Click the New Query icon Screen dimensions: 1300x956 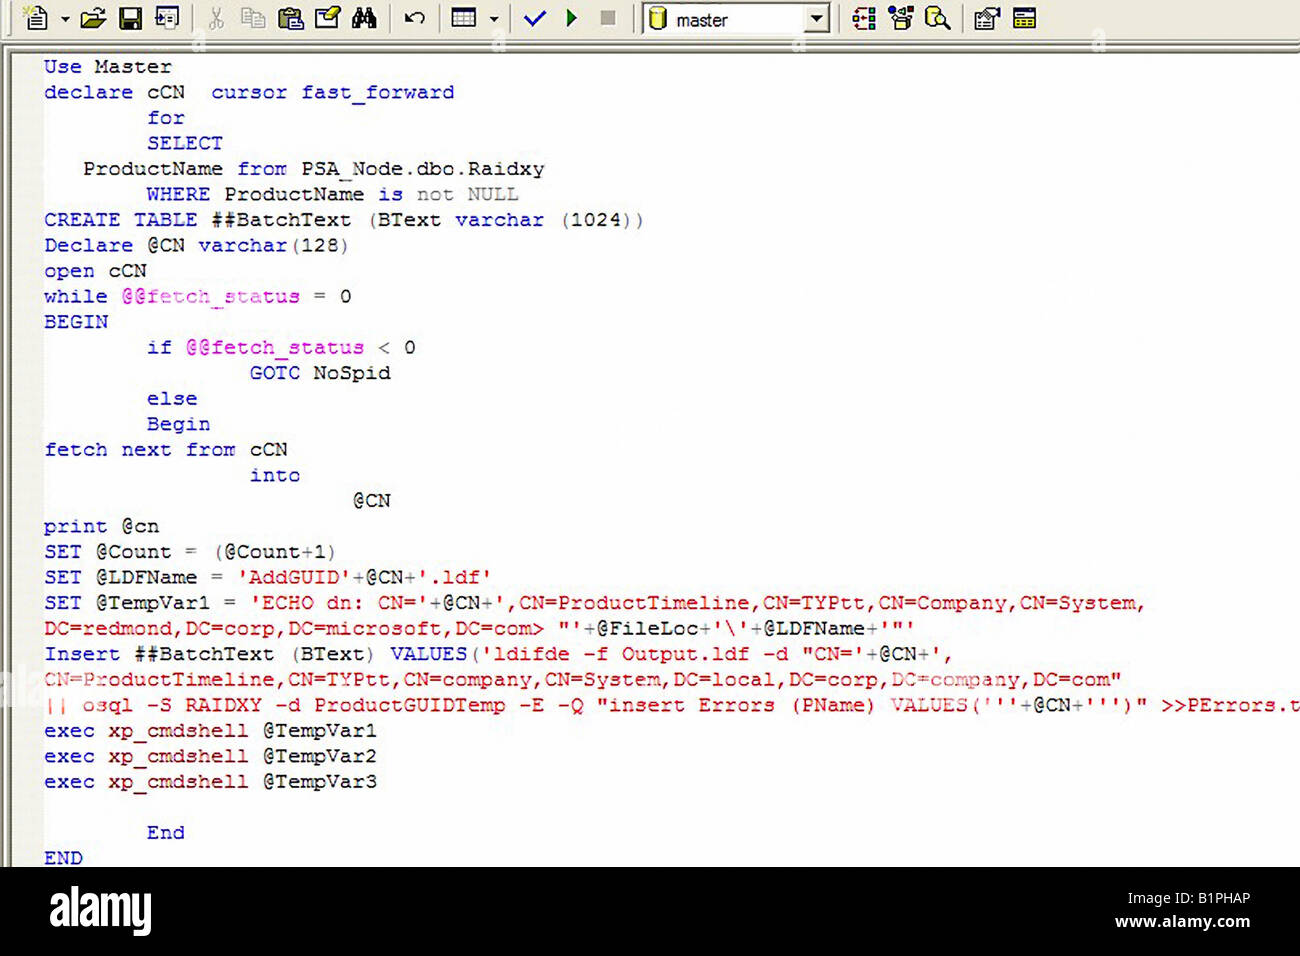(x=35, y=18)
